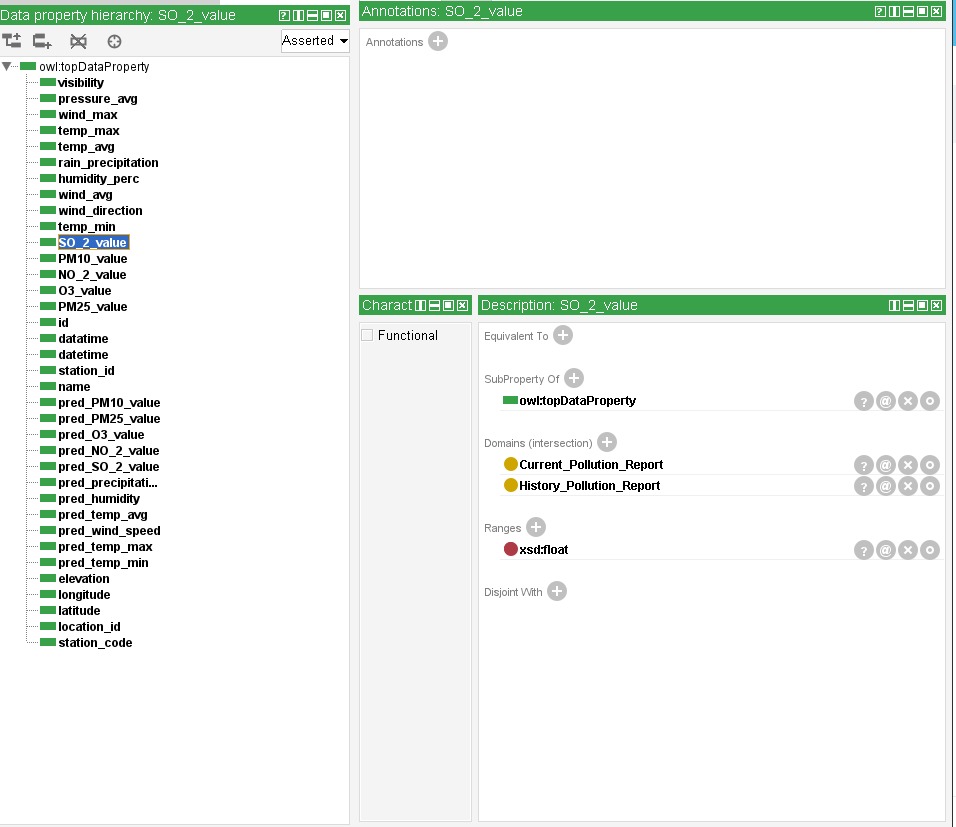
Task: Open History_Pollution_Report class link
Action: (589, 485)
